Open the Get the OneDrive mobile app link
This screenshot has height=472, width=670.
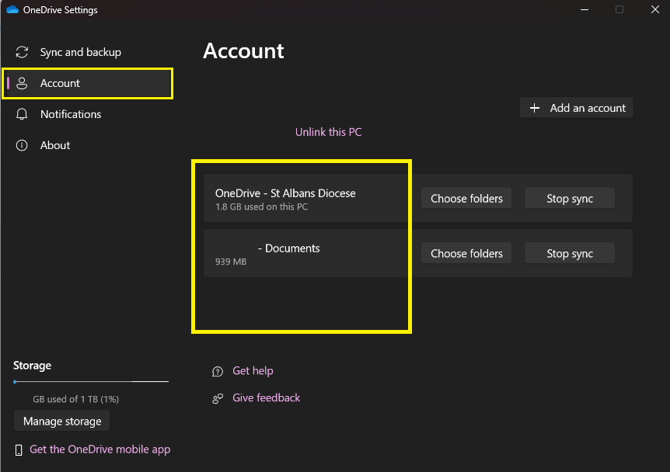pos(100,450)
